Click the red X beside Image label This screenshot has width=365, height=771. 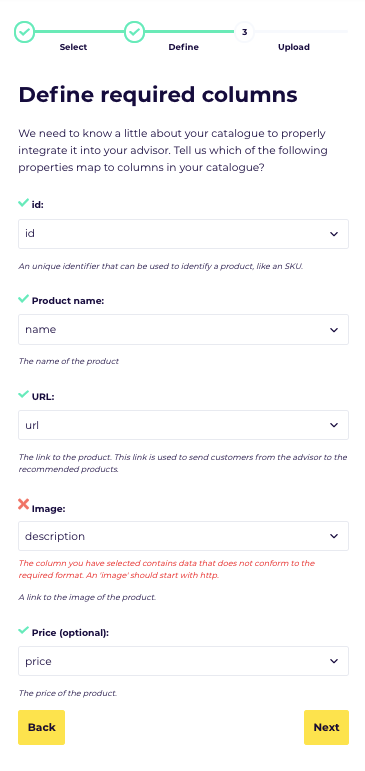click(23, 504)
